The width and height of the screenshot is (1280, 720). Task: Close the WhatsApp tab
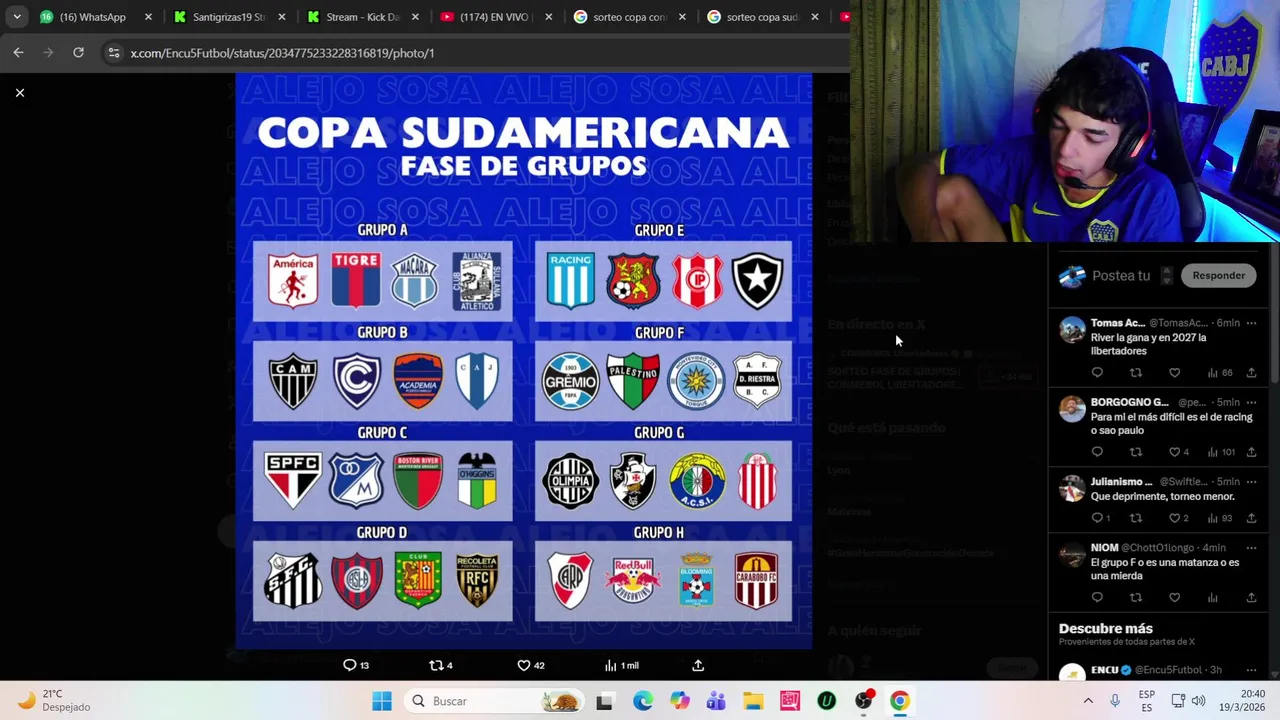pos(148,17)
